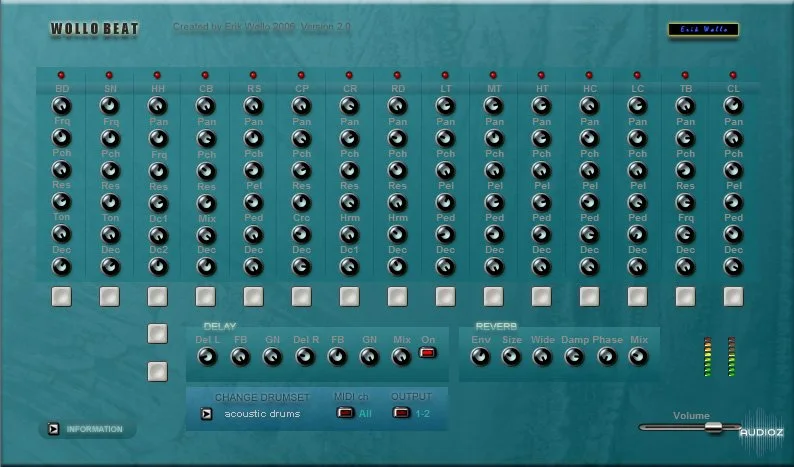Hit the lowest of the three HH pads
The image size is (794, 467).
(x=157, y=371)
